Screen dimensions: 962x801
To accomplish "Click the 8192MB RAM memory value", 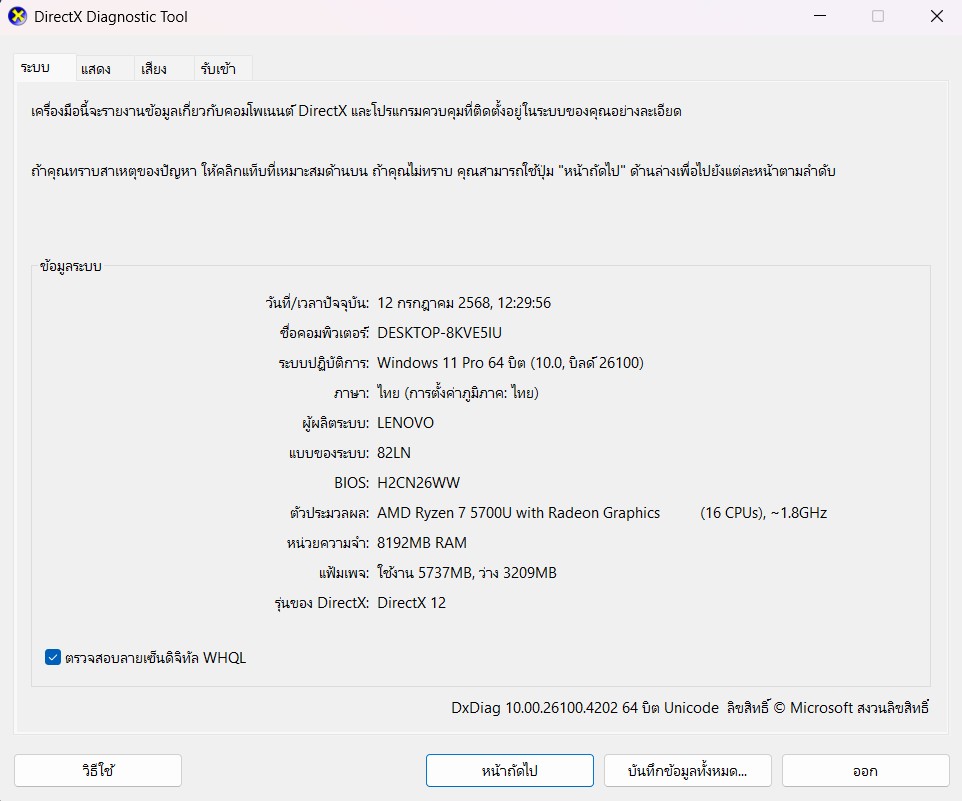I will point(421,543).
